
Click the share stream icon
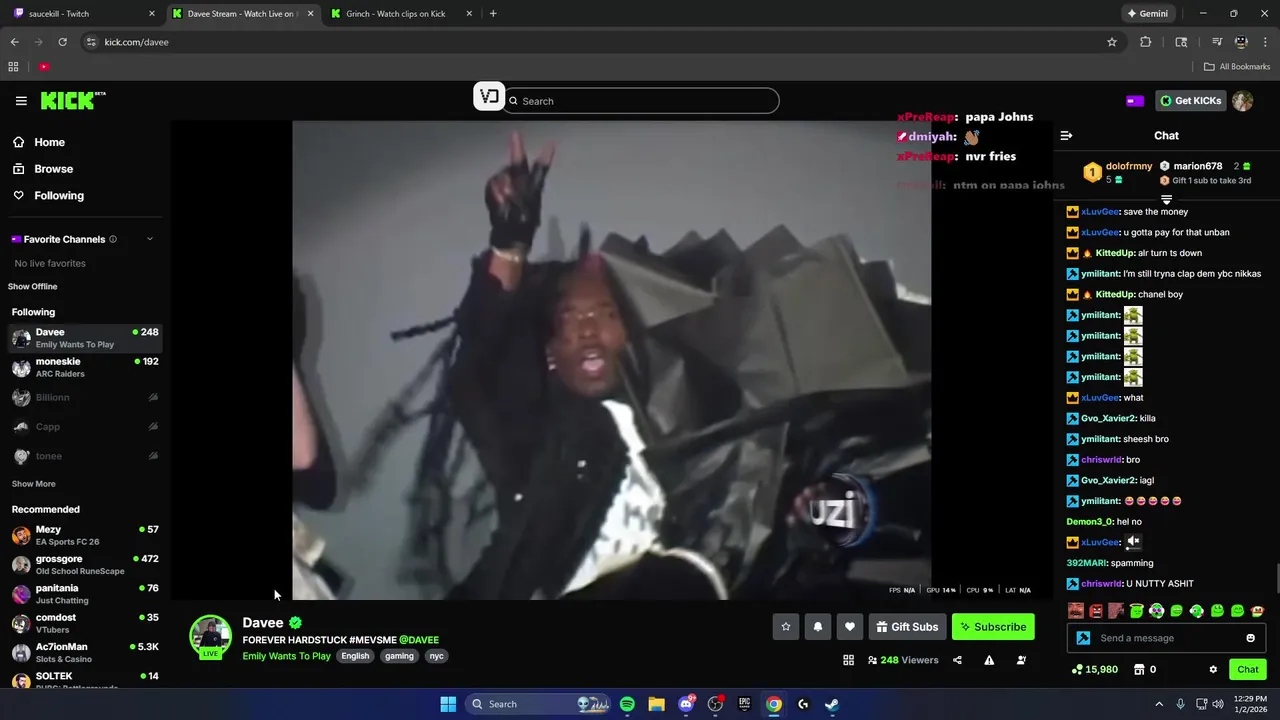957,660
